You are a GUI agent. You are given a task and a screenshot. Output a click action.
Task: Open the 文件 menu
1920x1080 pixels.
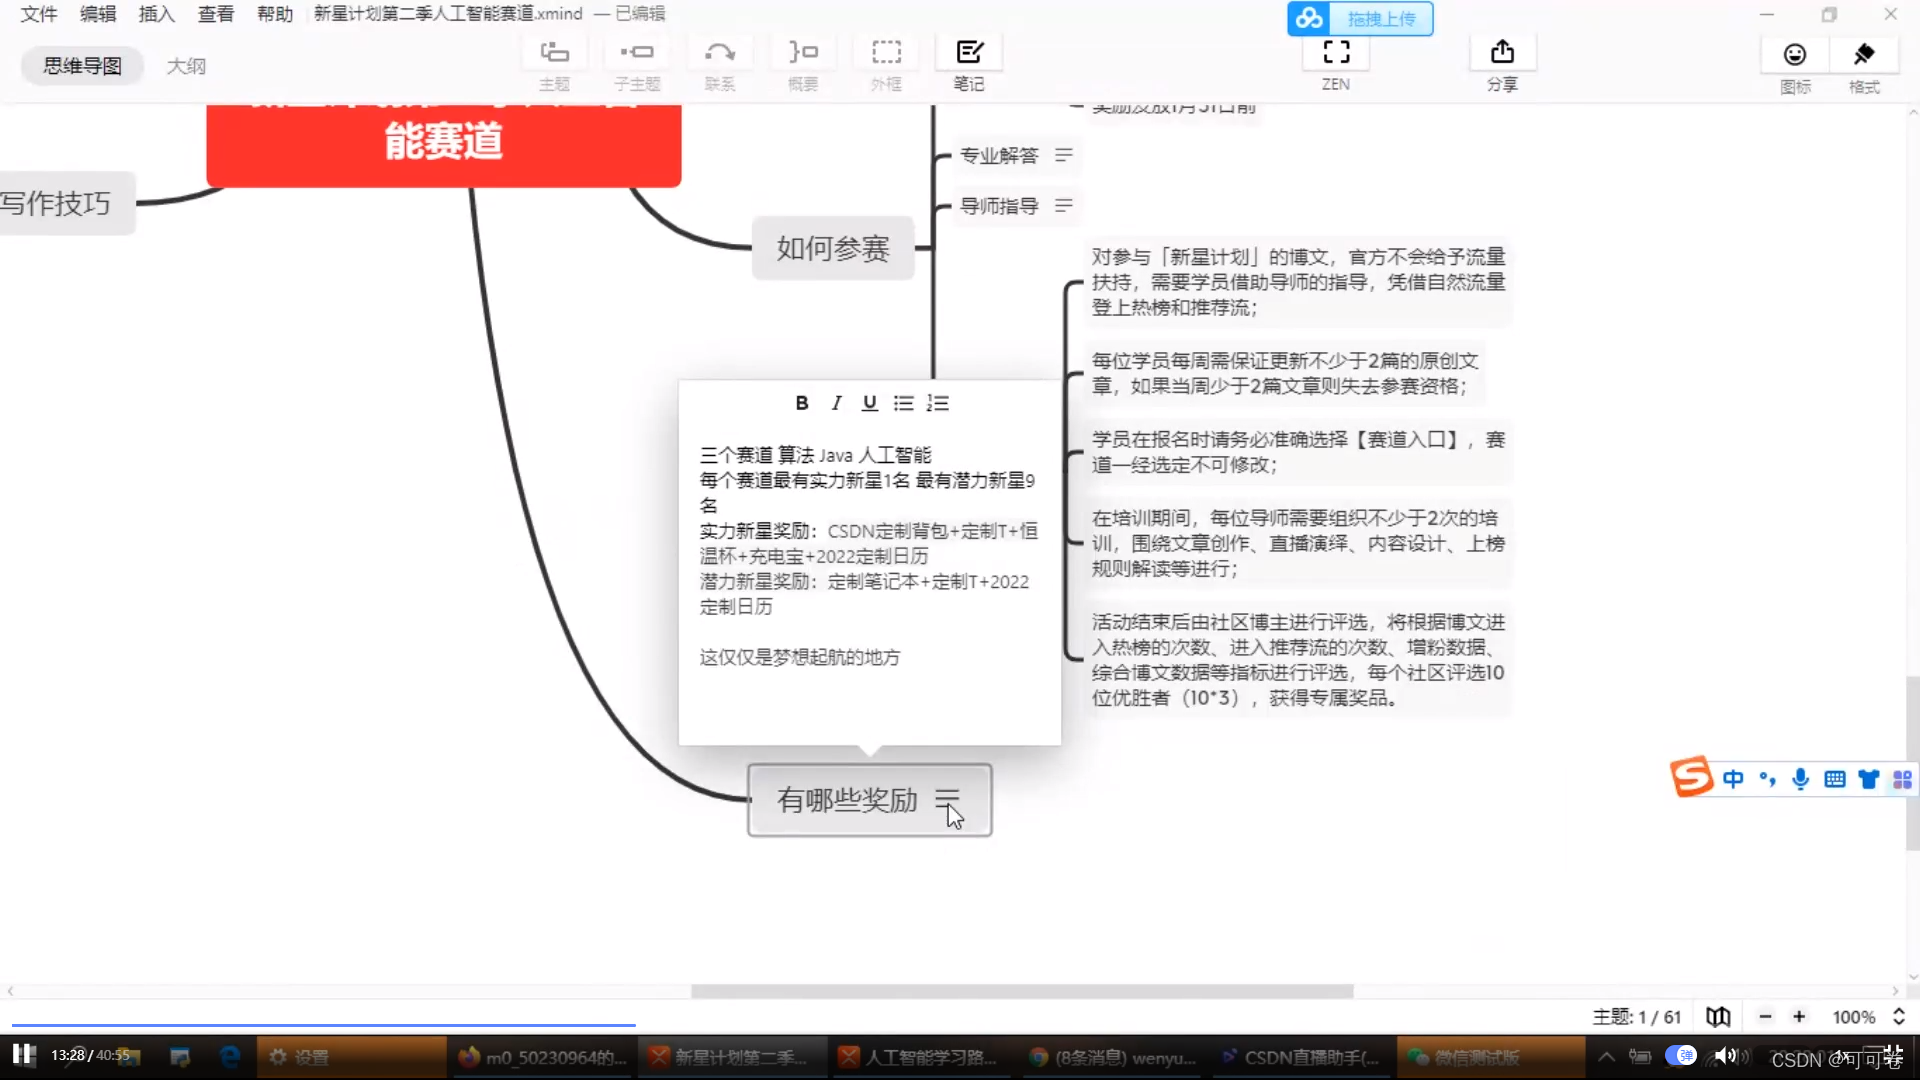click(39, 14)
